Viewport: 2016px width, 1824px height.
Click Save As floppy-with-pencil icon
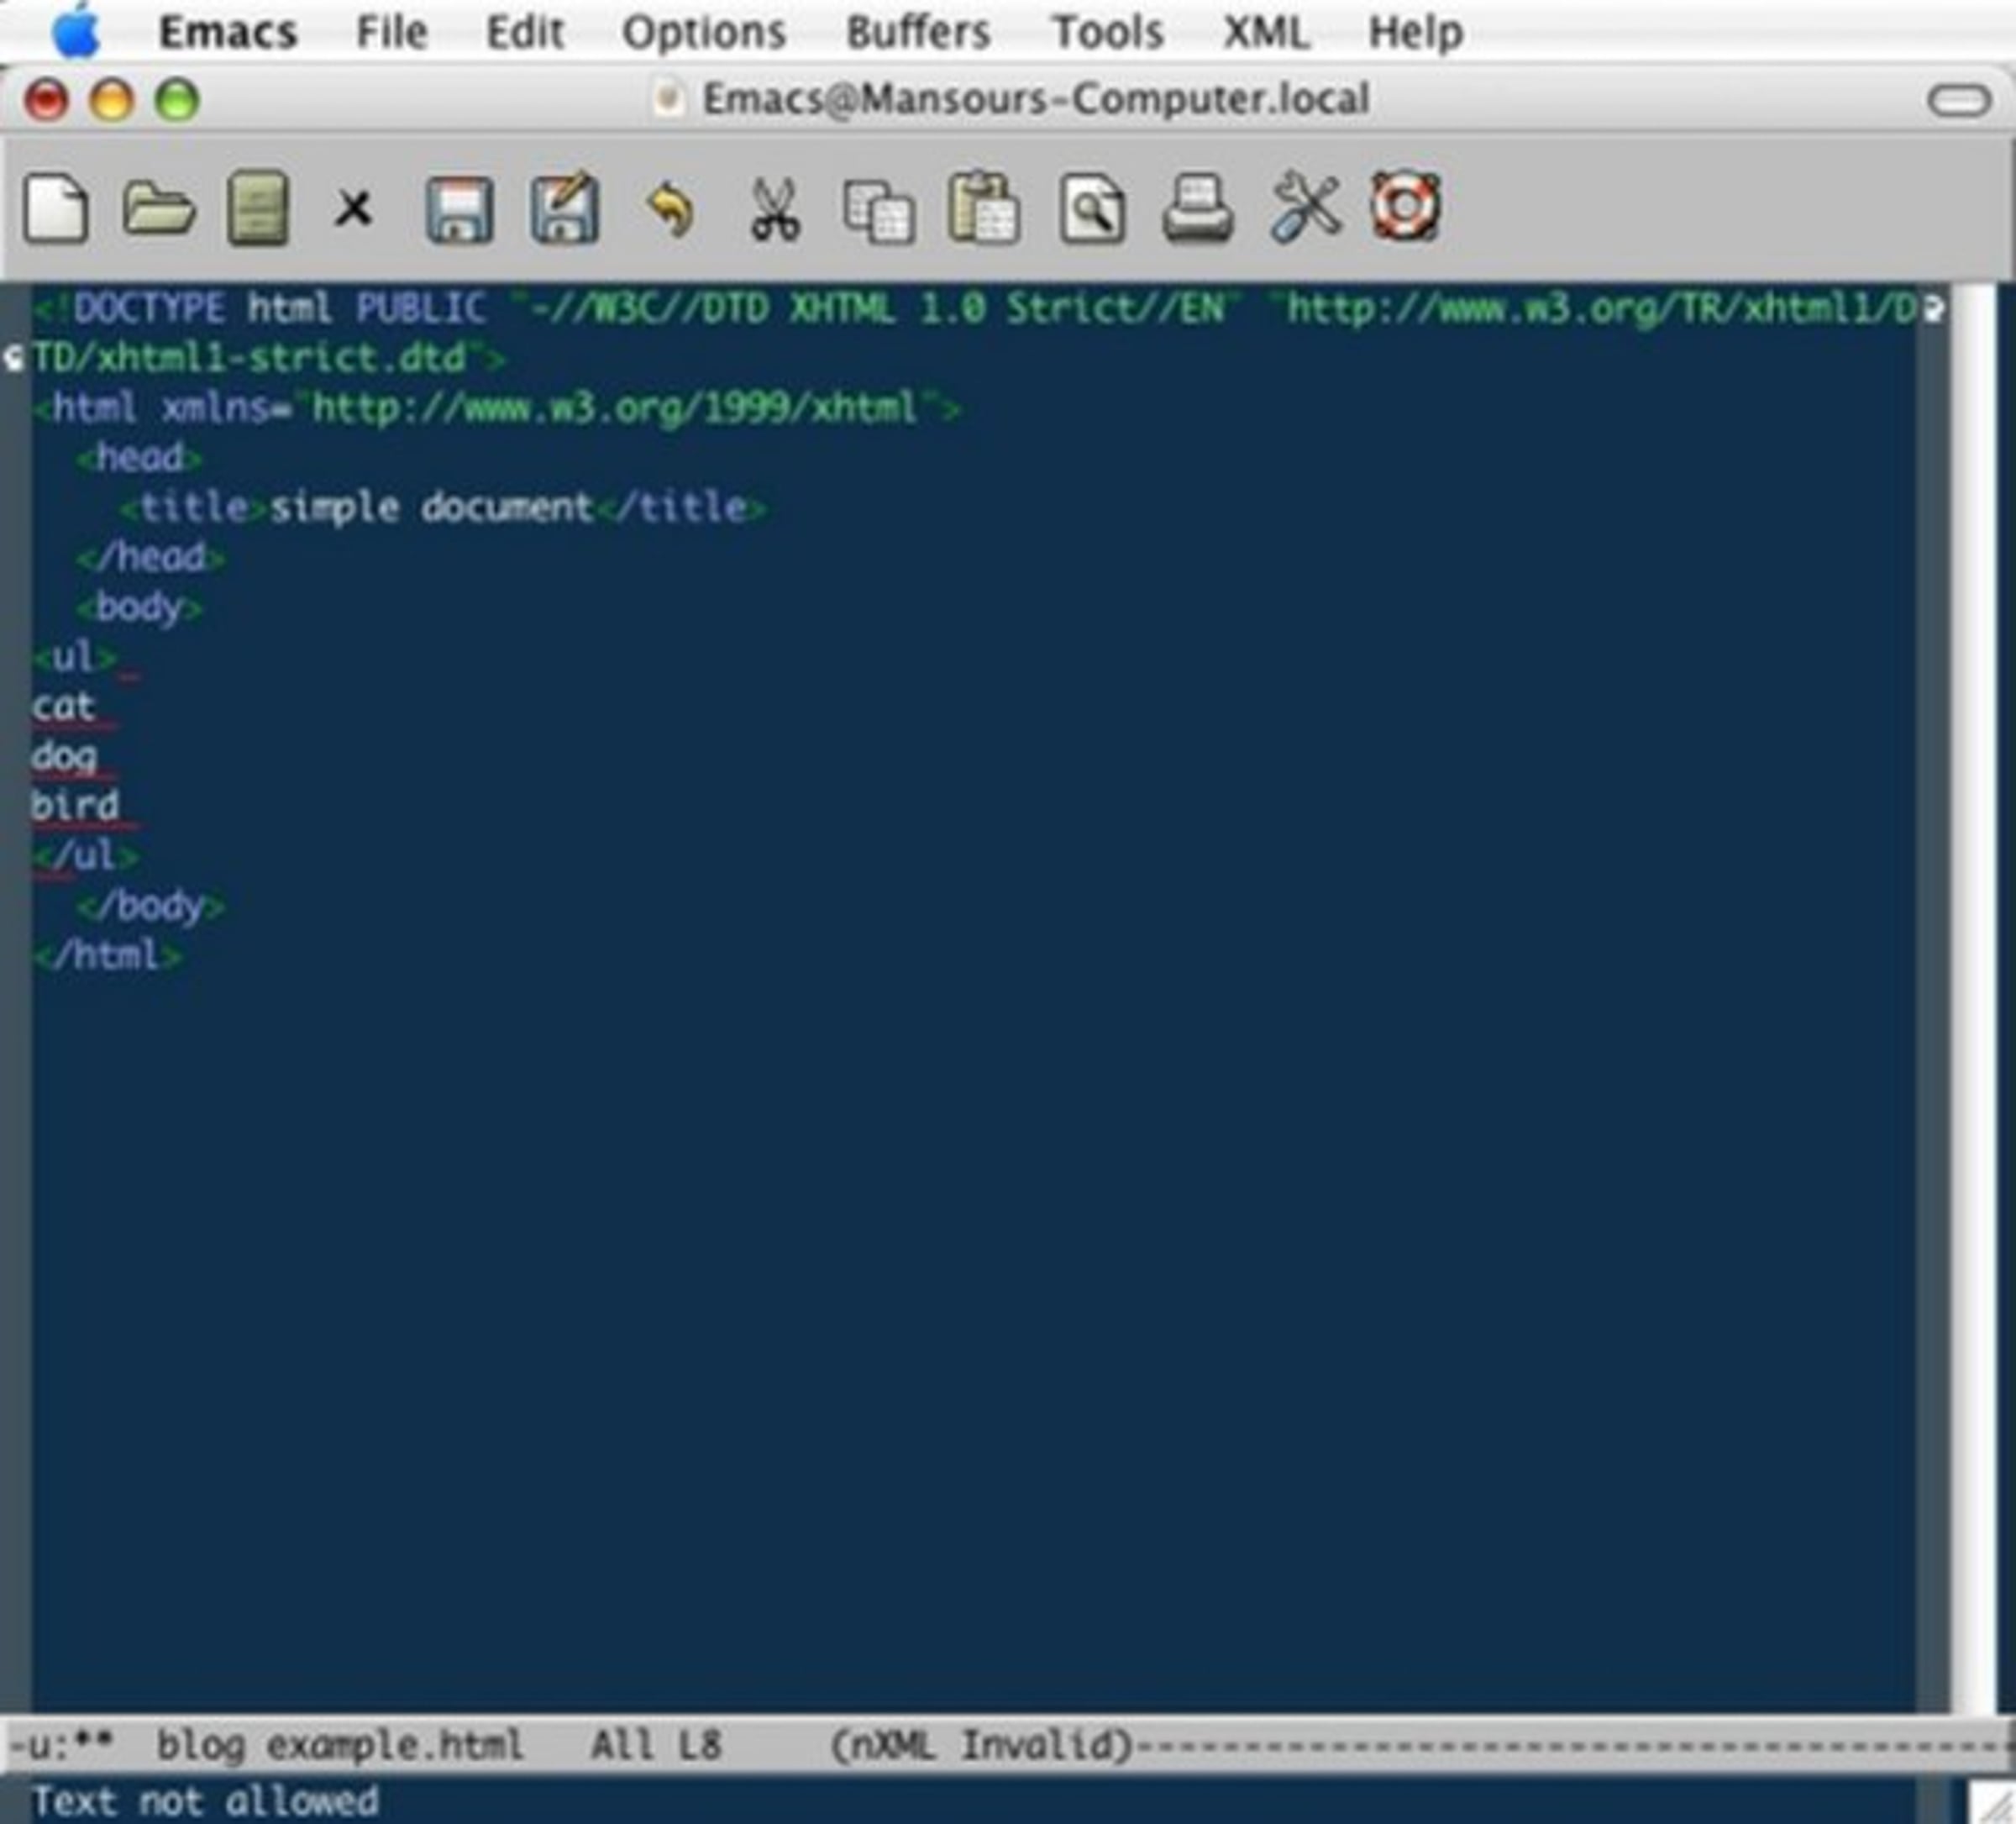(x=565, y=208)
